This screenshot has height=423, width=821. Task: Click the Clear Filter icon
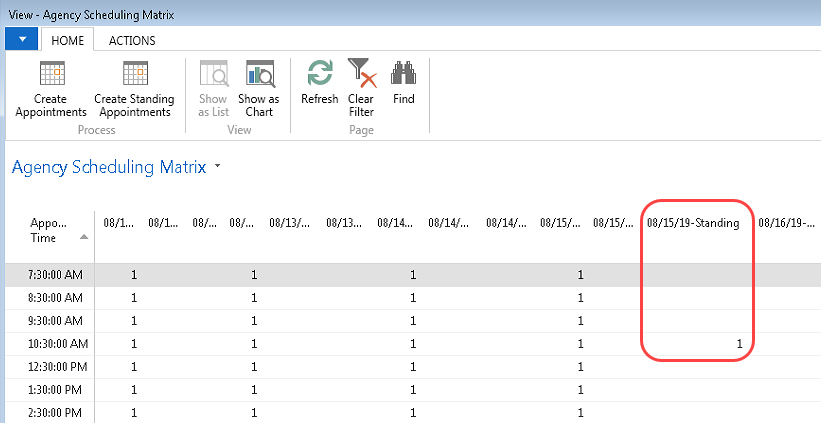click(360, 75)
